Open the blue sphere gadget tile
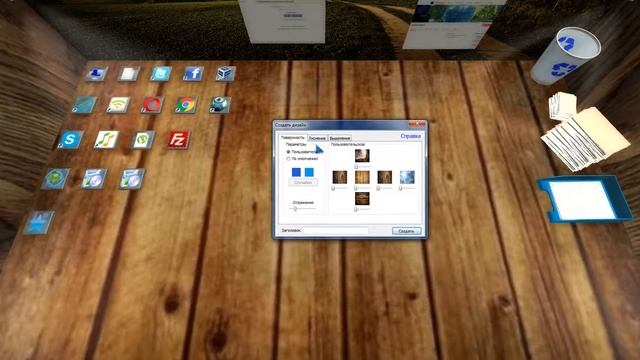This screenshot has width=640, height=360. 220,104
